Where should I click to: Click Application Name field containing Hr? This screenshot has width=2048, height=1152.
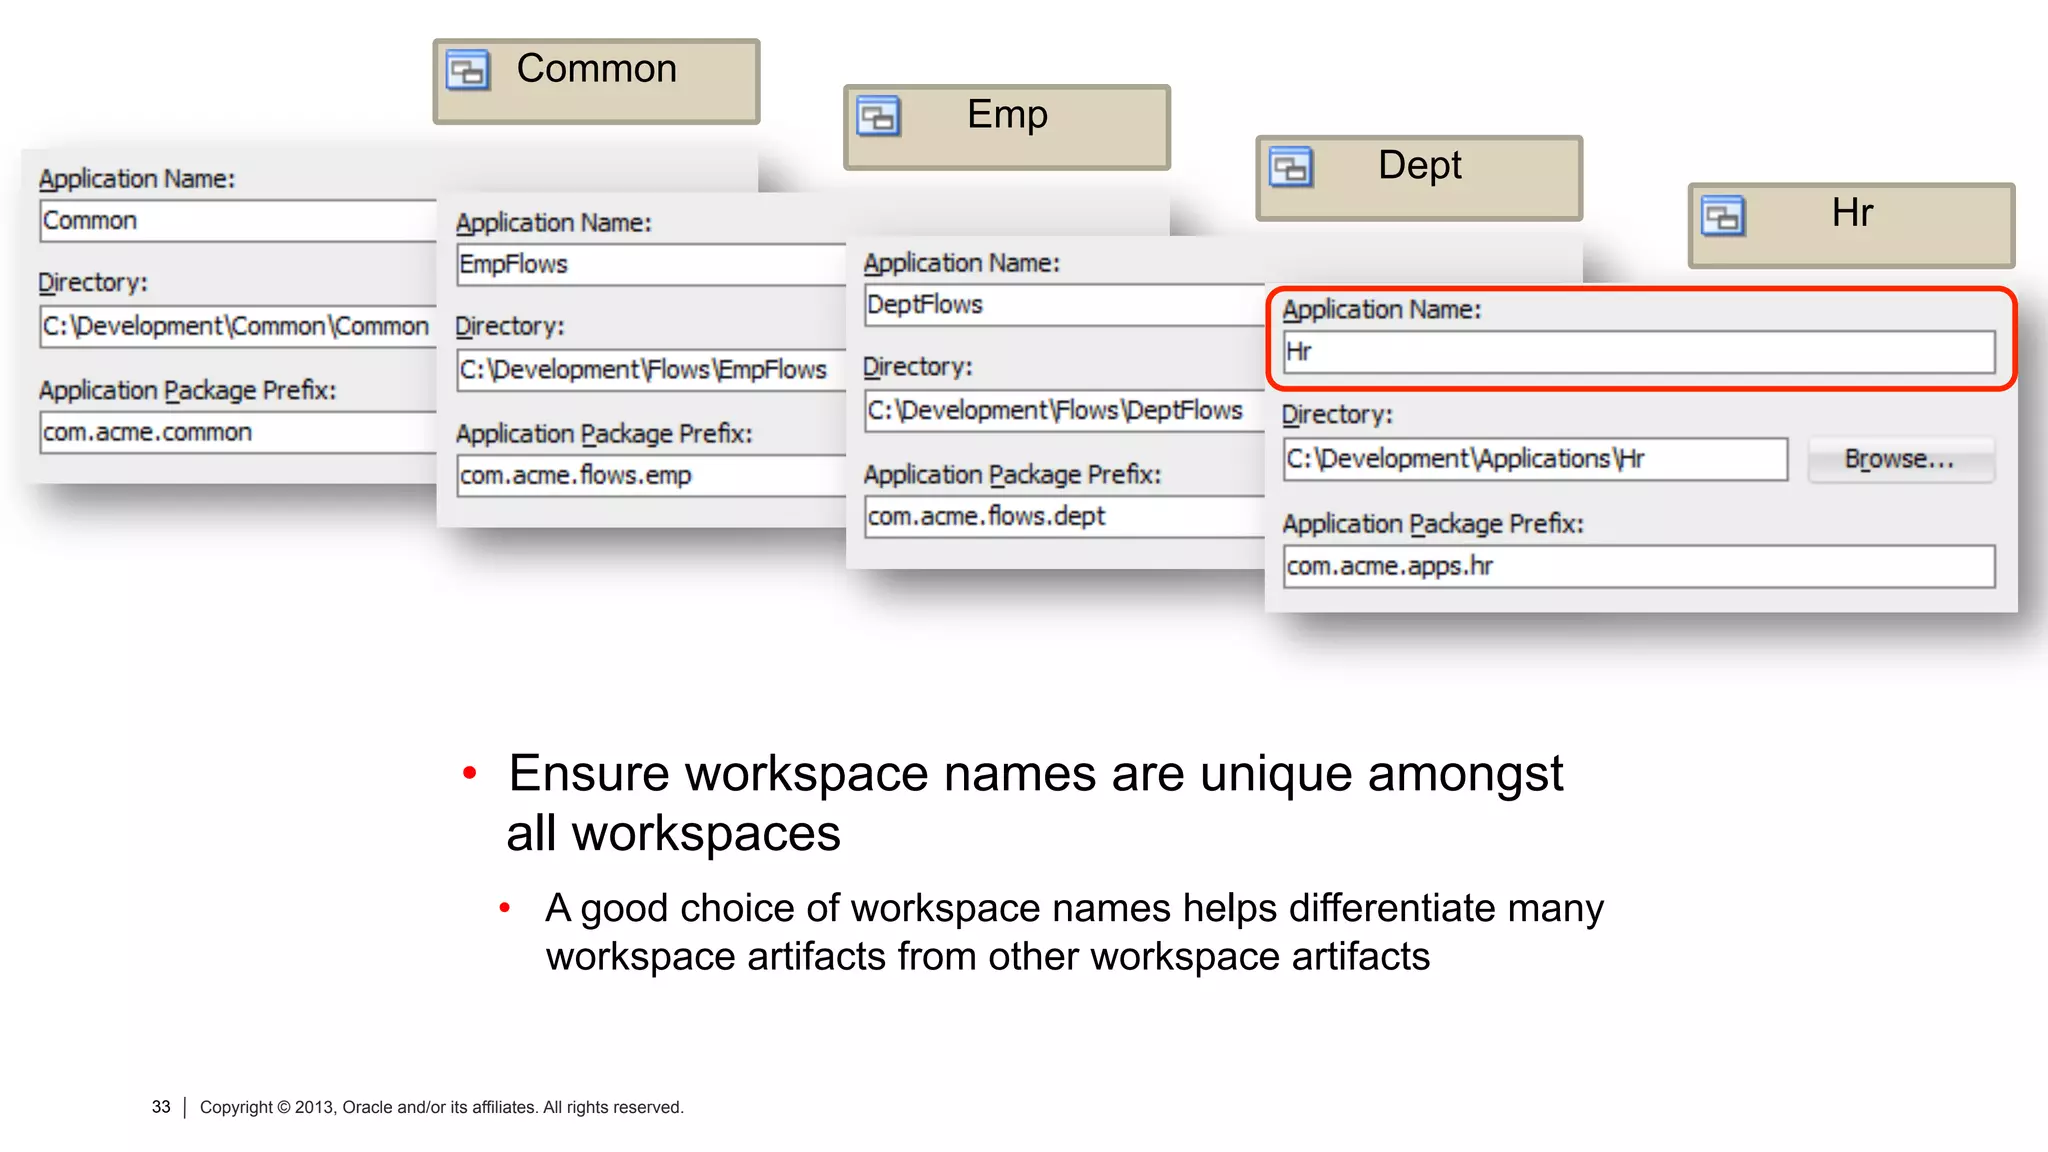(x=1639, y=352)
